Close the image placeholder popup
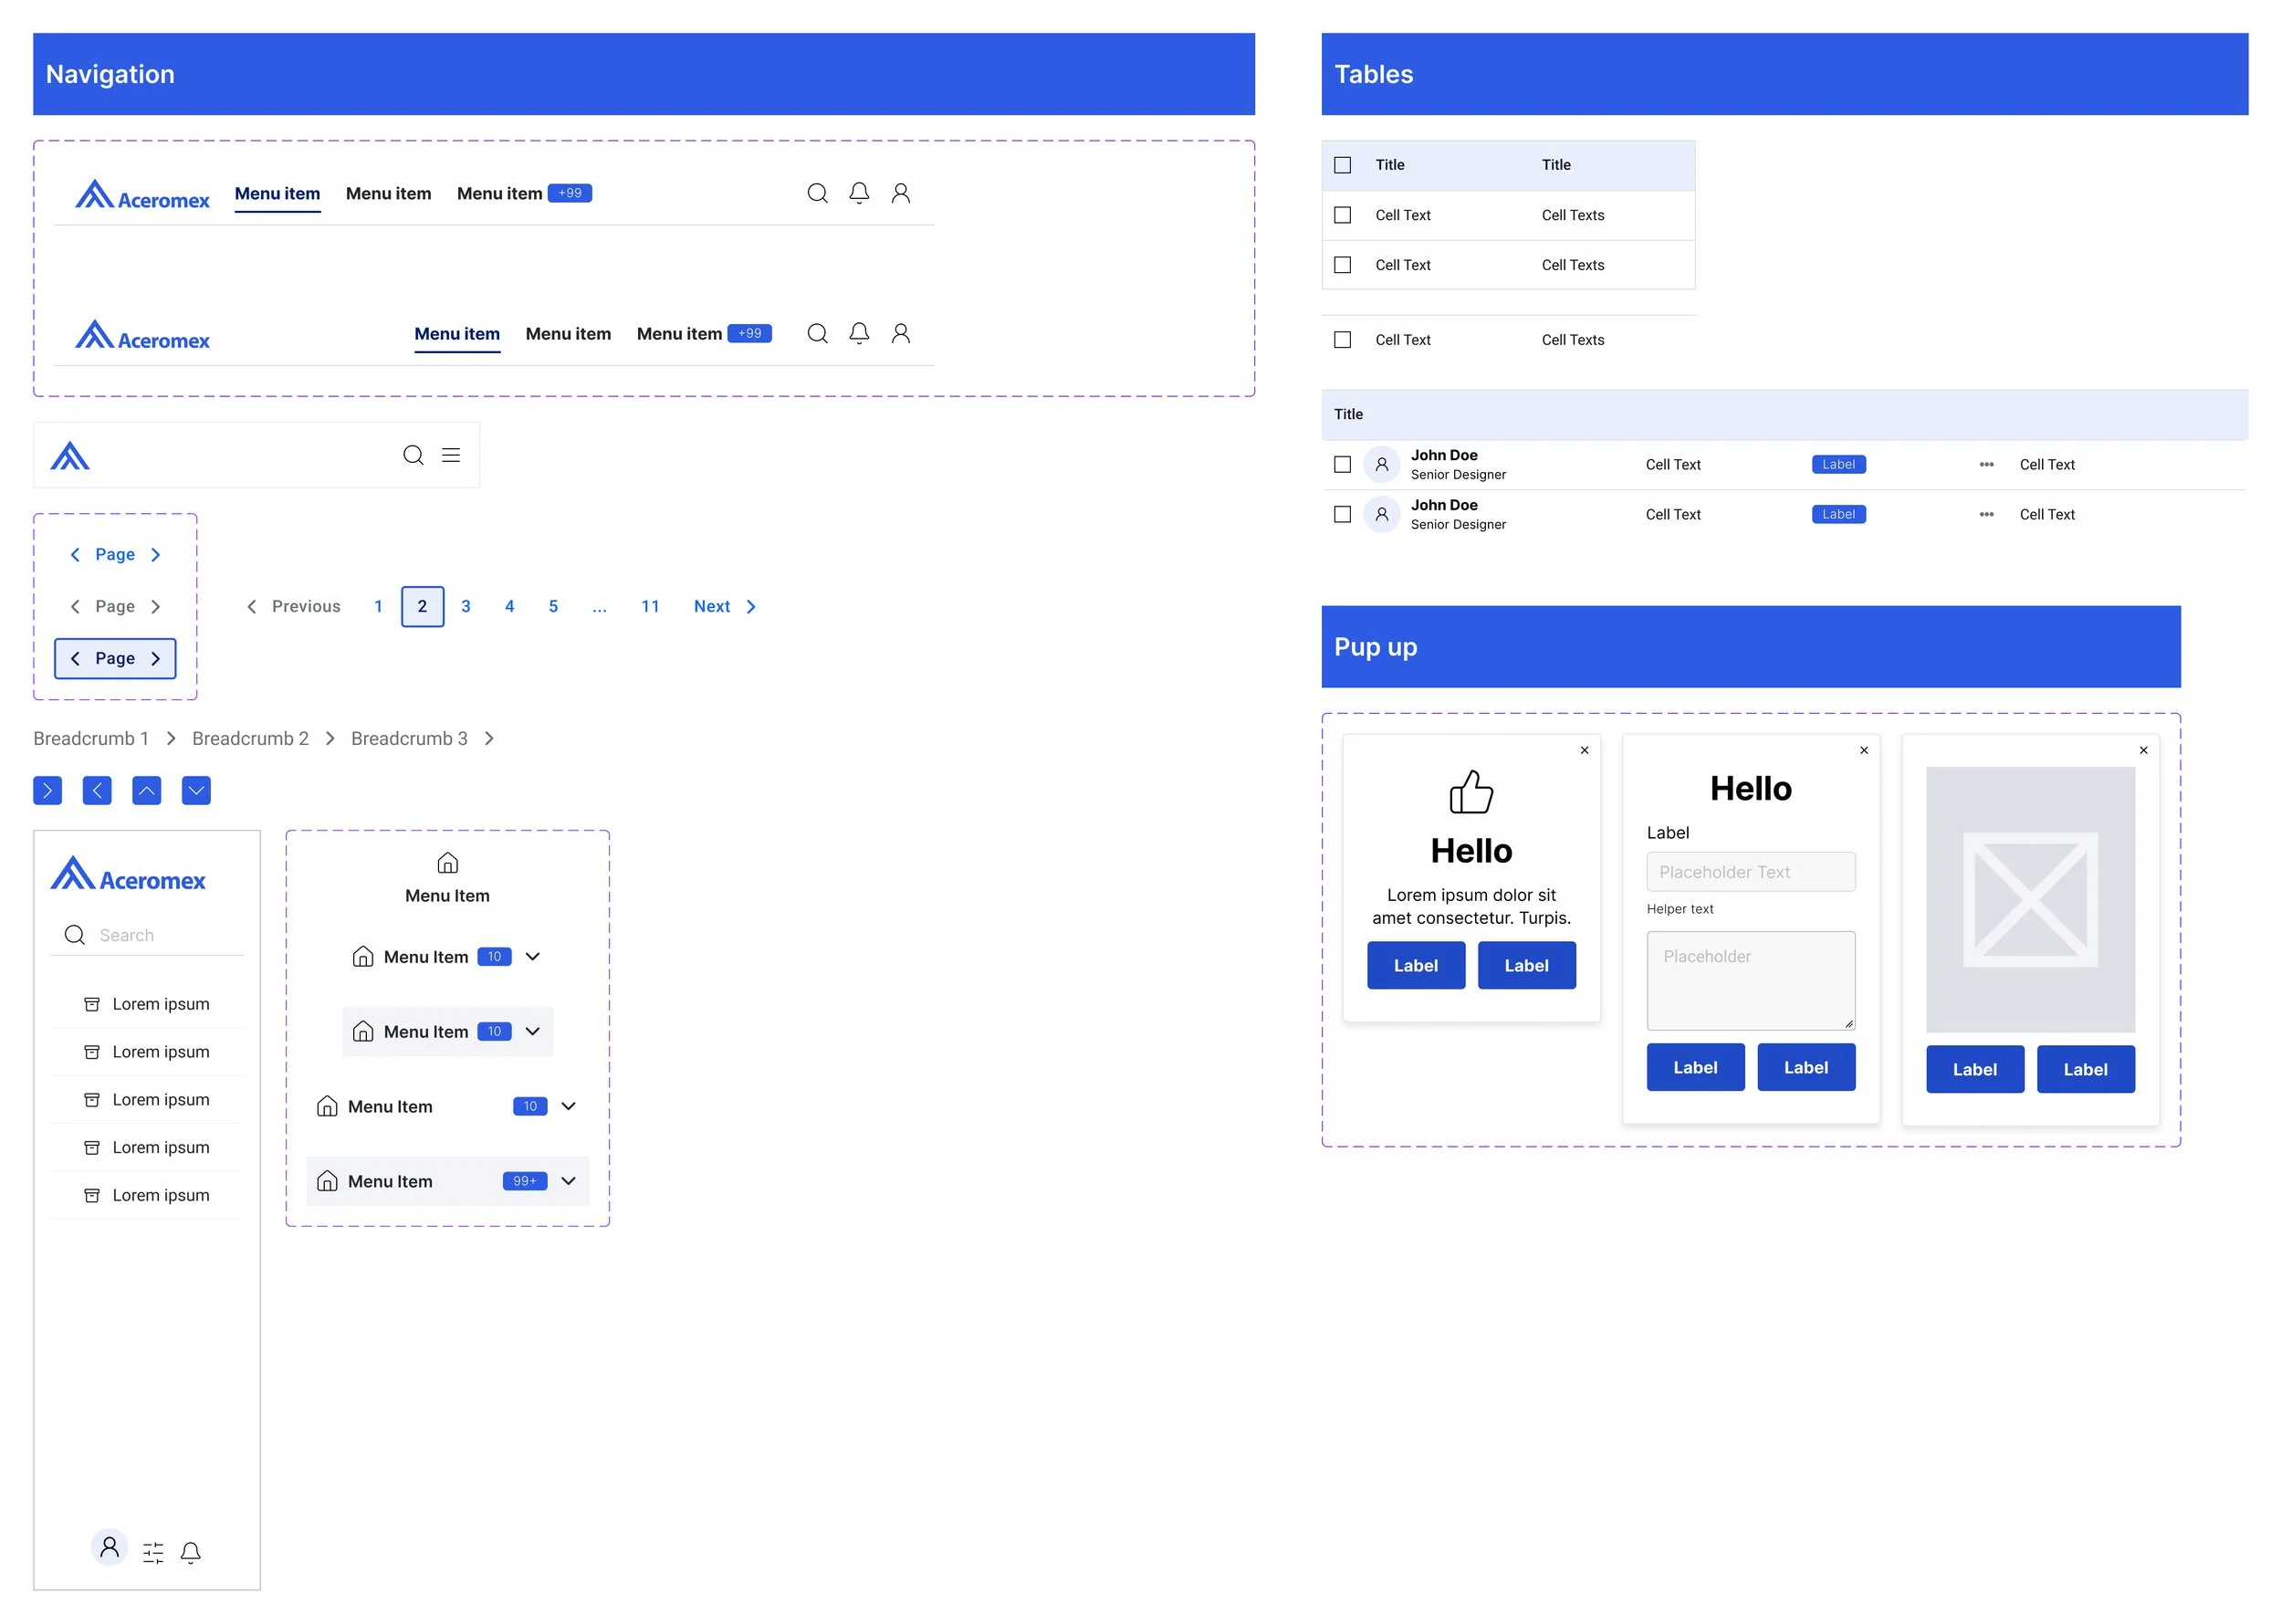2282x1624 pixels. [2143, 750]
